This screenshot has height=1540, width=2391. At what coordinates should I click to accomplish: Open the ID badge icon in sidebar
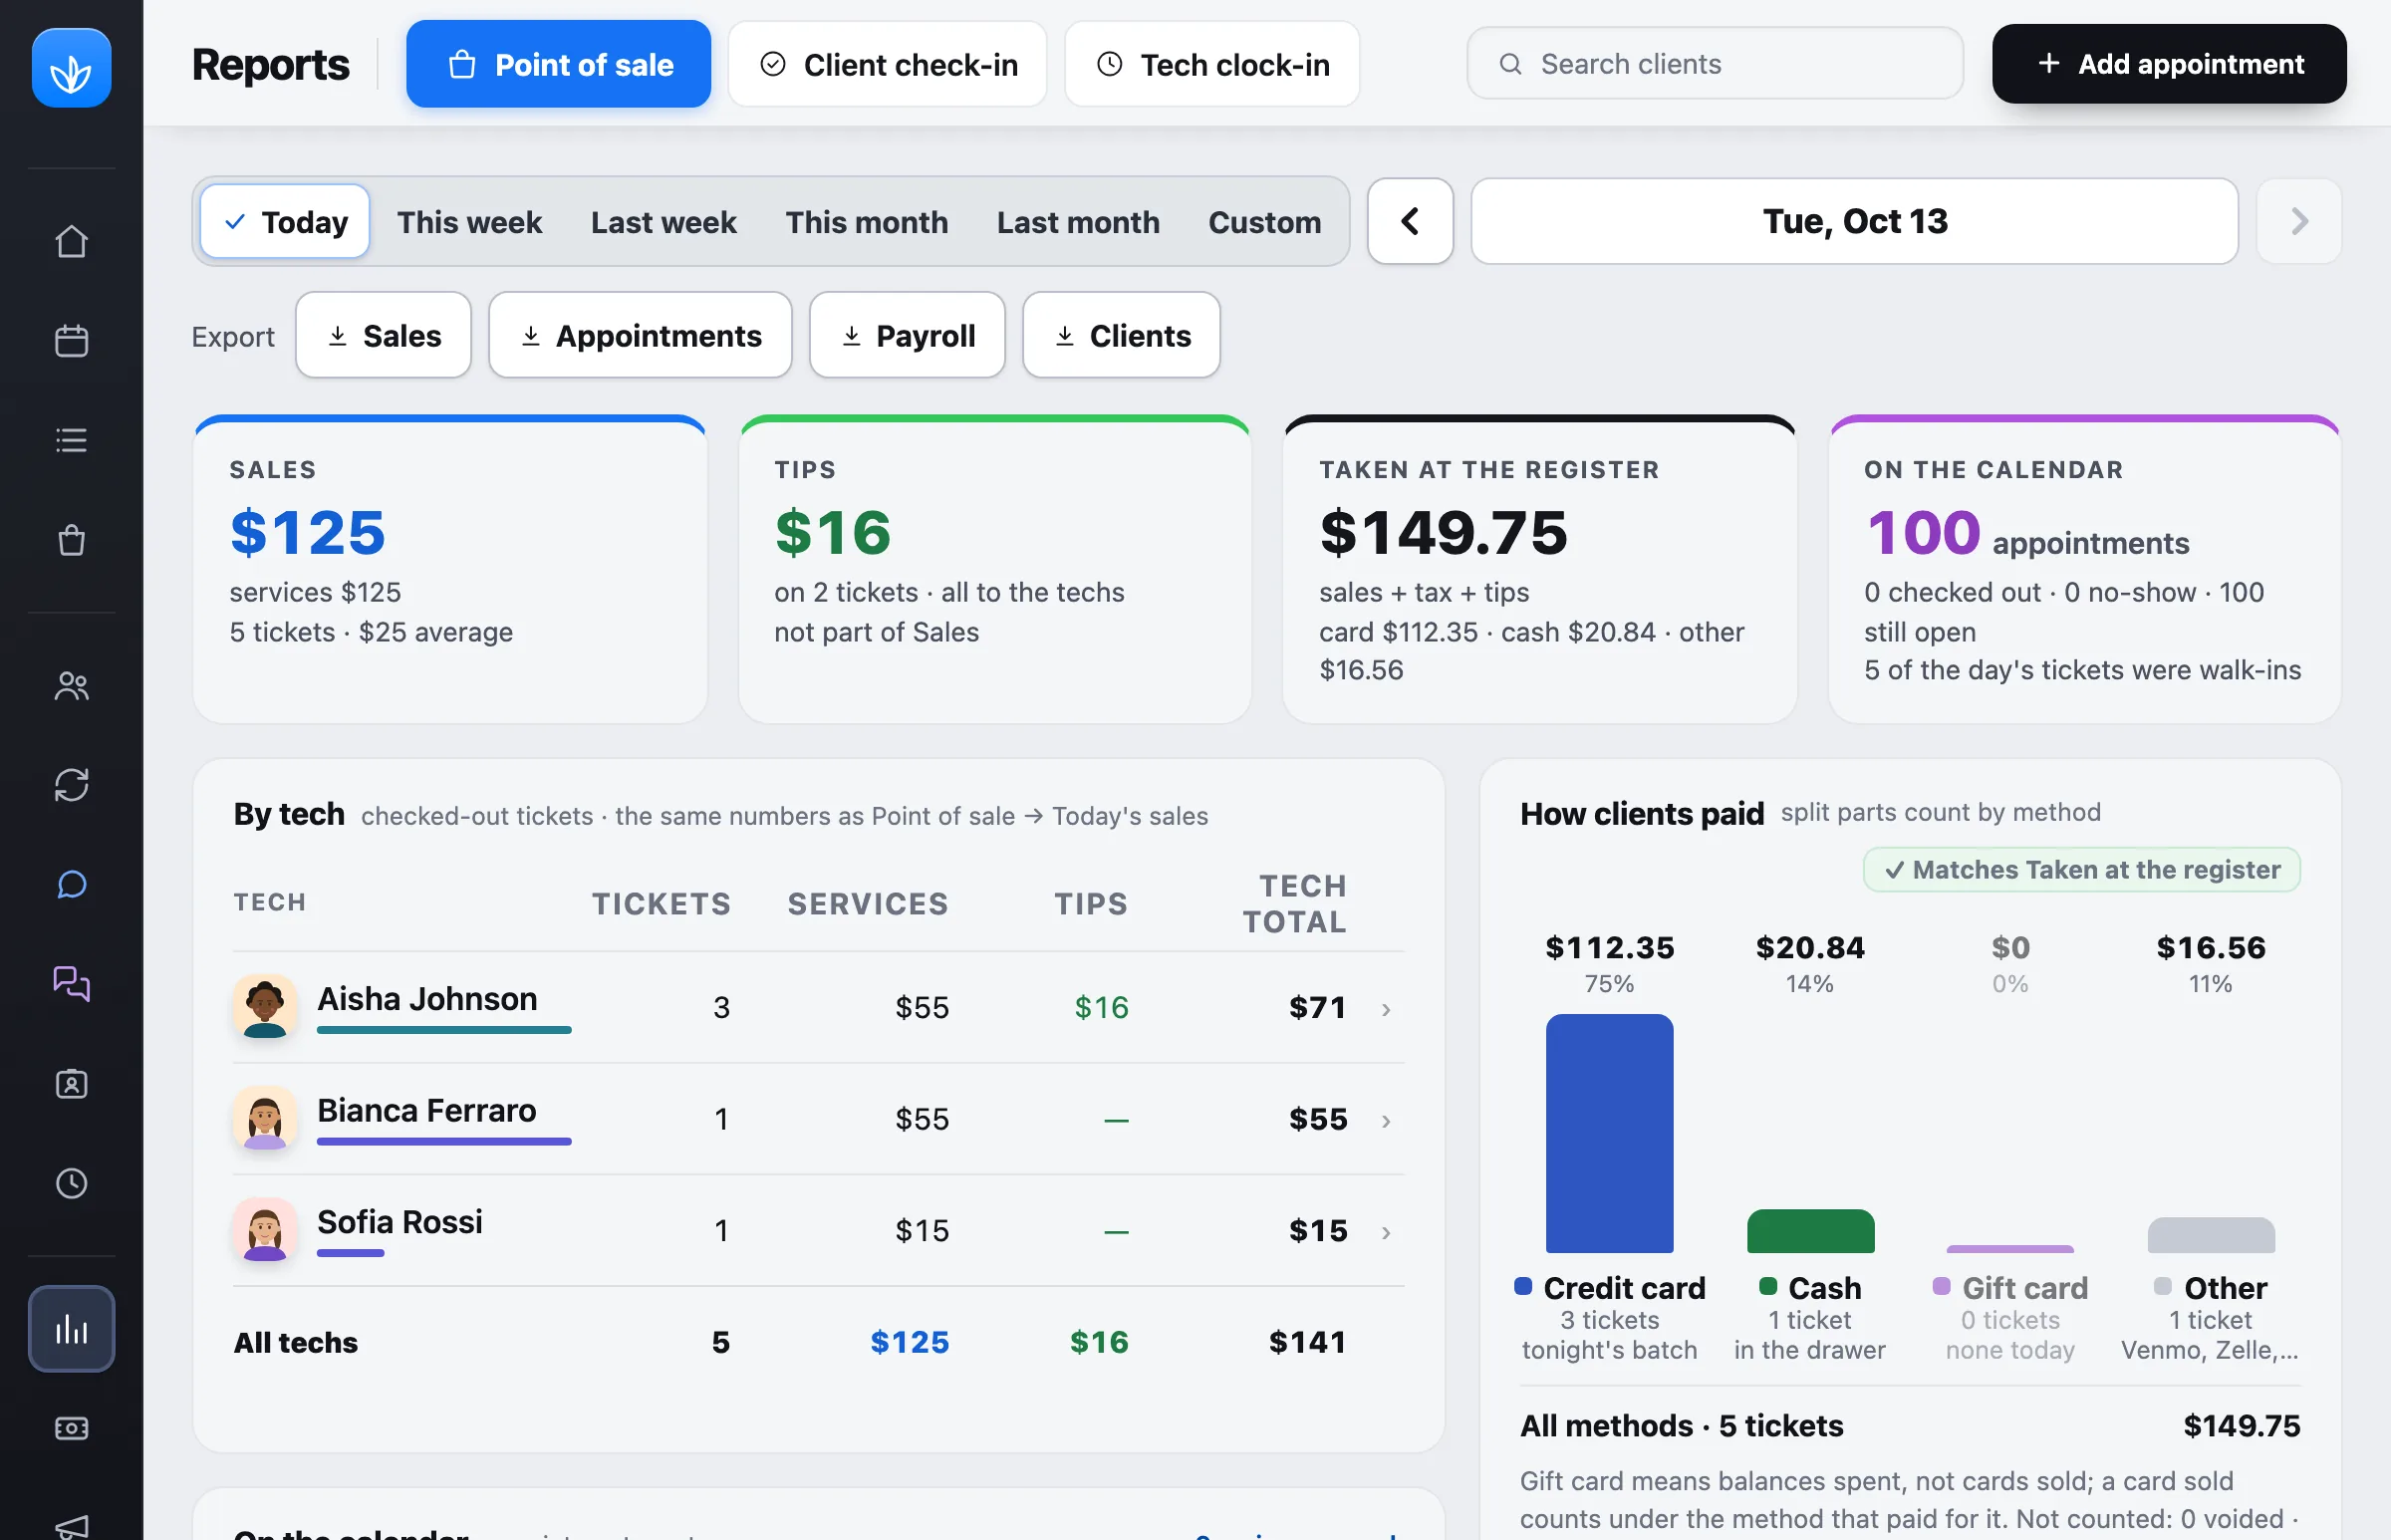coord(71,1084)
